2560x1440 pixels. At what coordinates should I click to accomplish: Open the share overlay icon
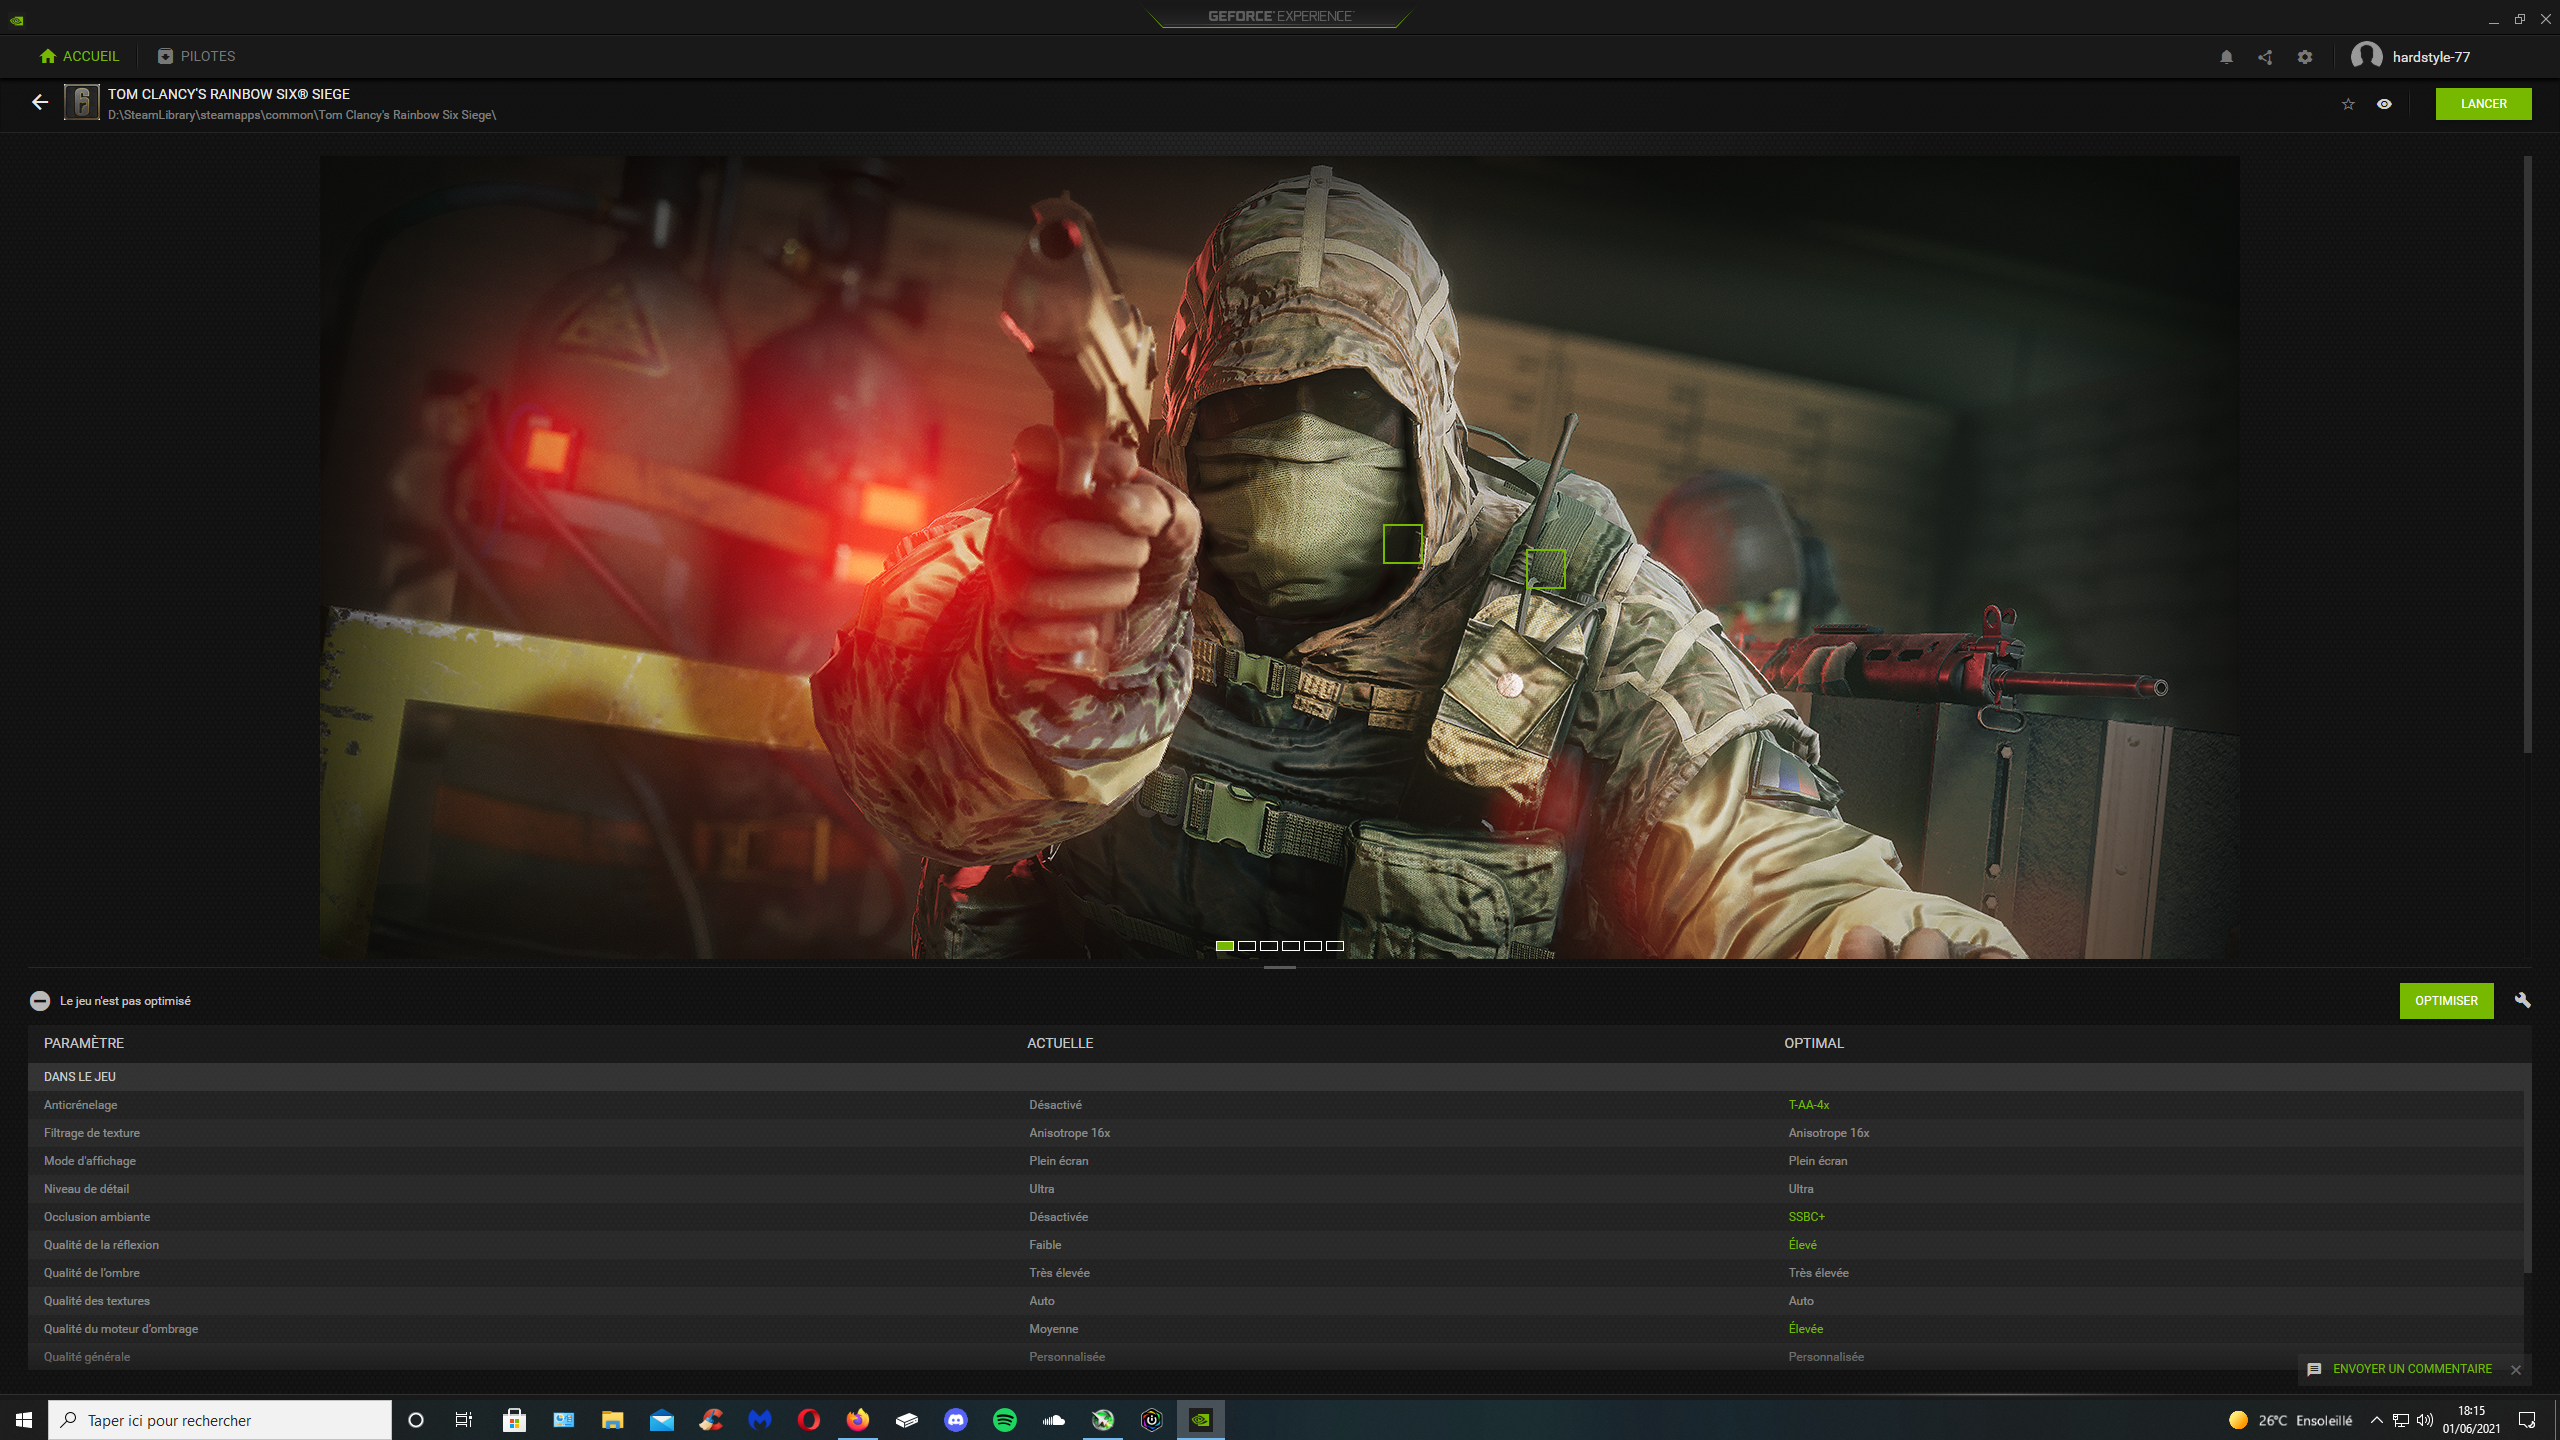click(2265, 57)
